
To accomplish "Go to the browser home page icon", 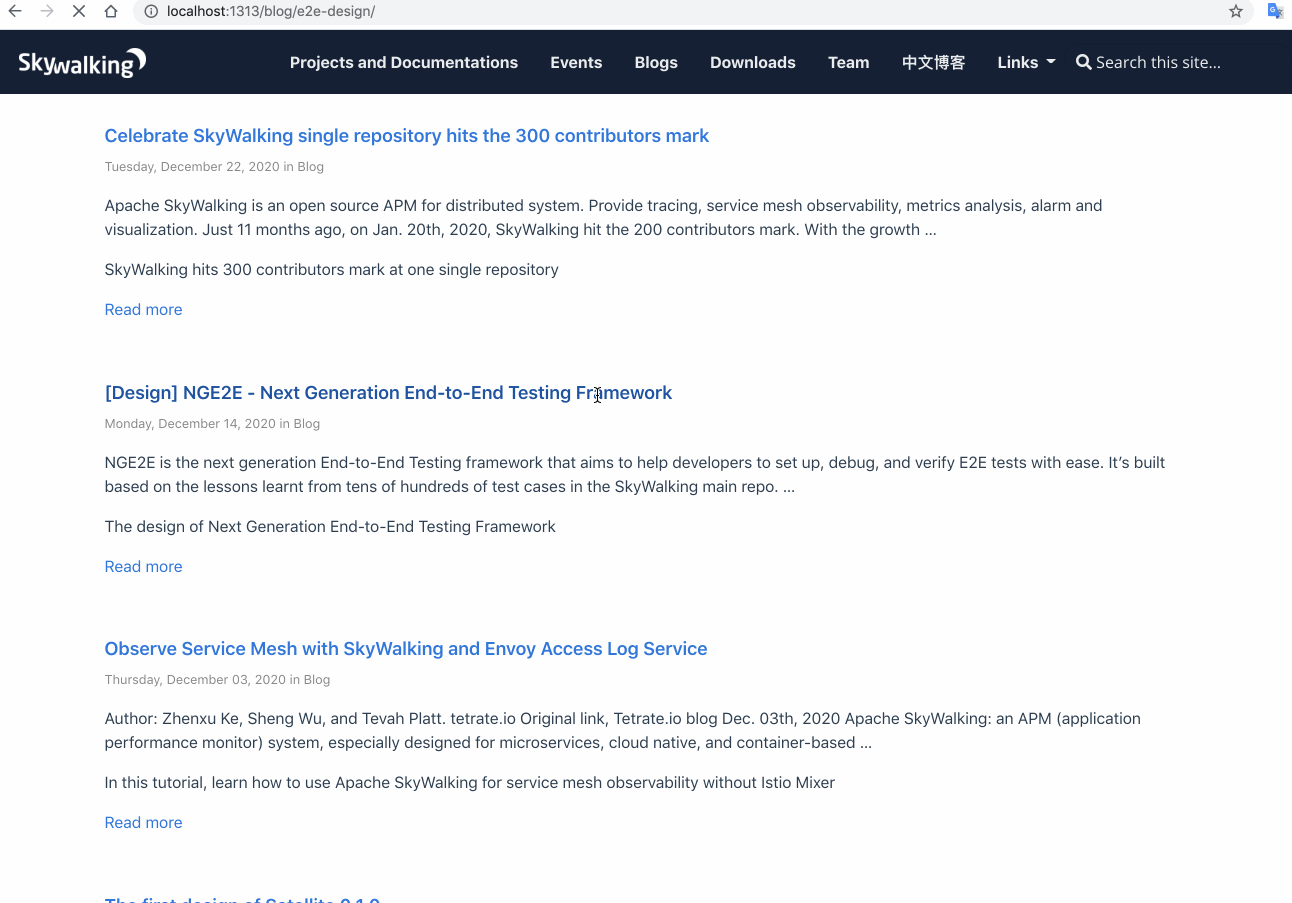I will (x=111, y=12).
